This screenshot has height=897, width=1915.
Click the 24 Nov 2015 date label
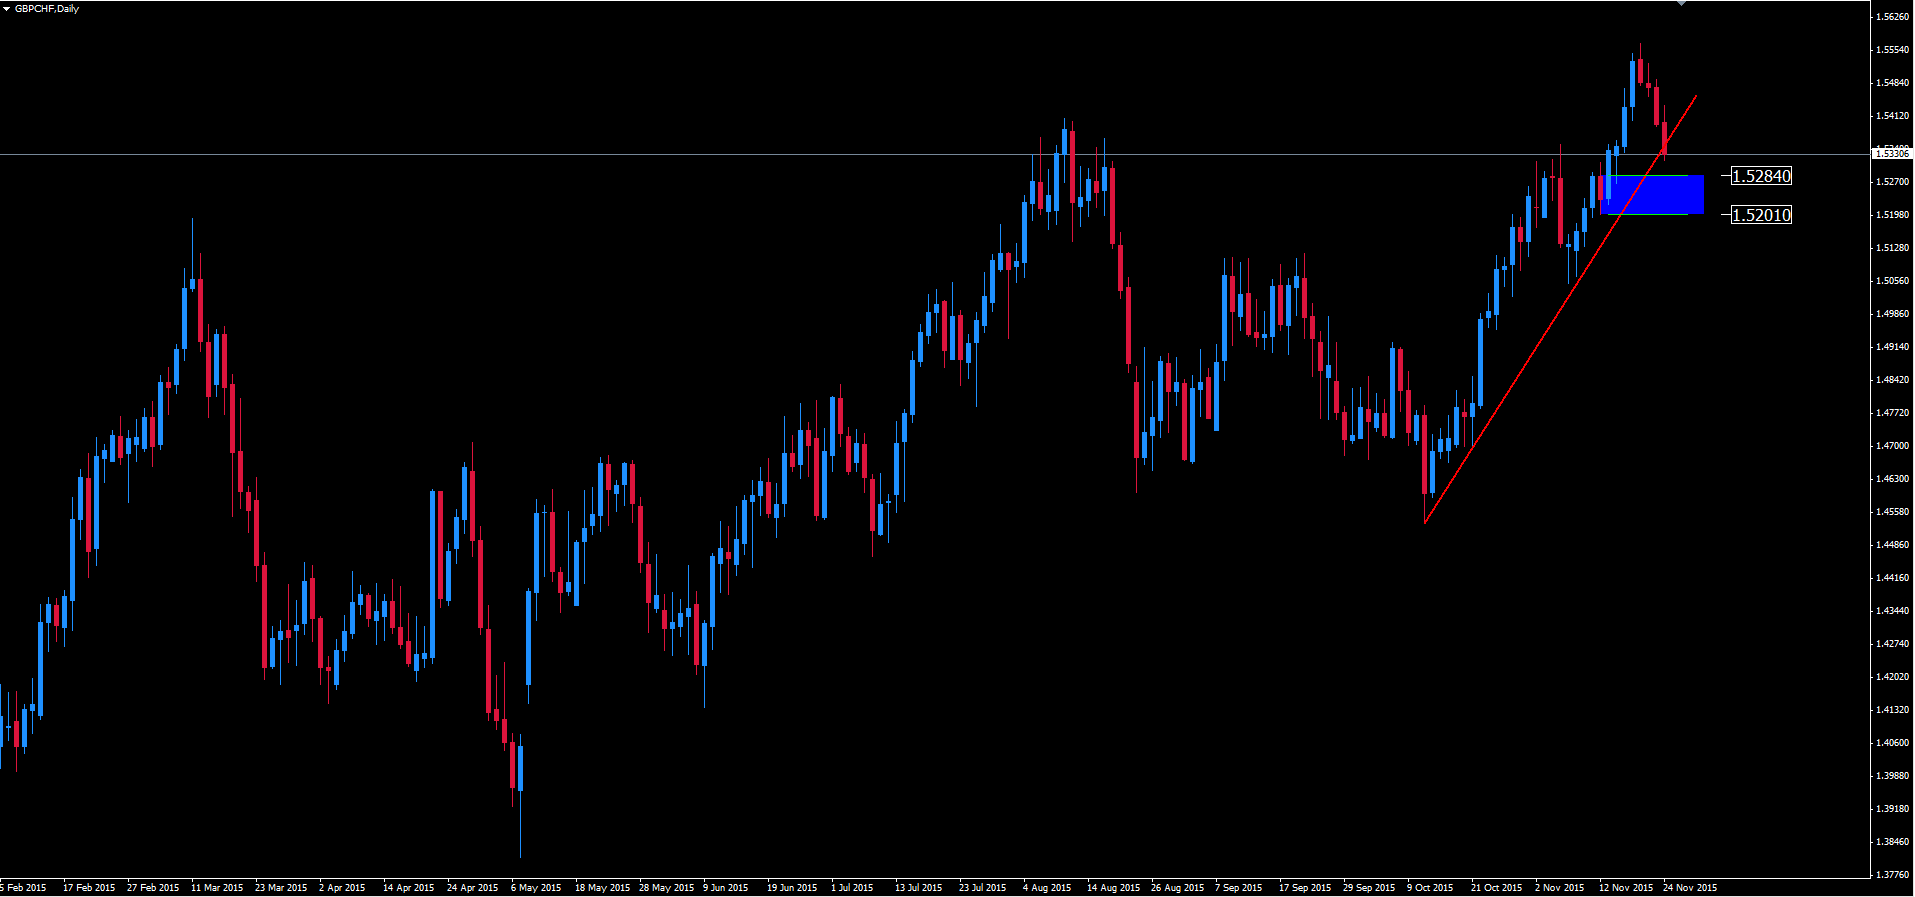point(1690,887)
